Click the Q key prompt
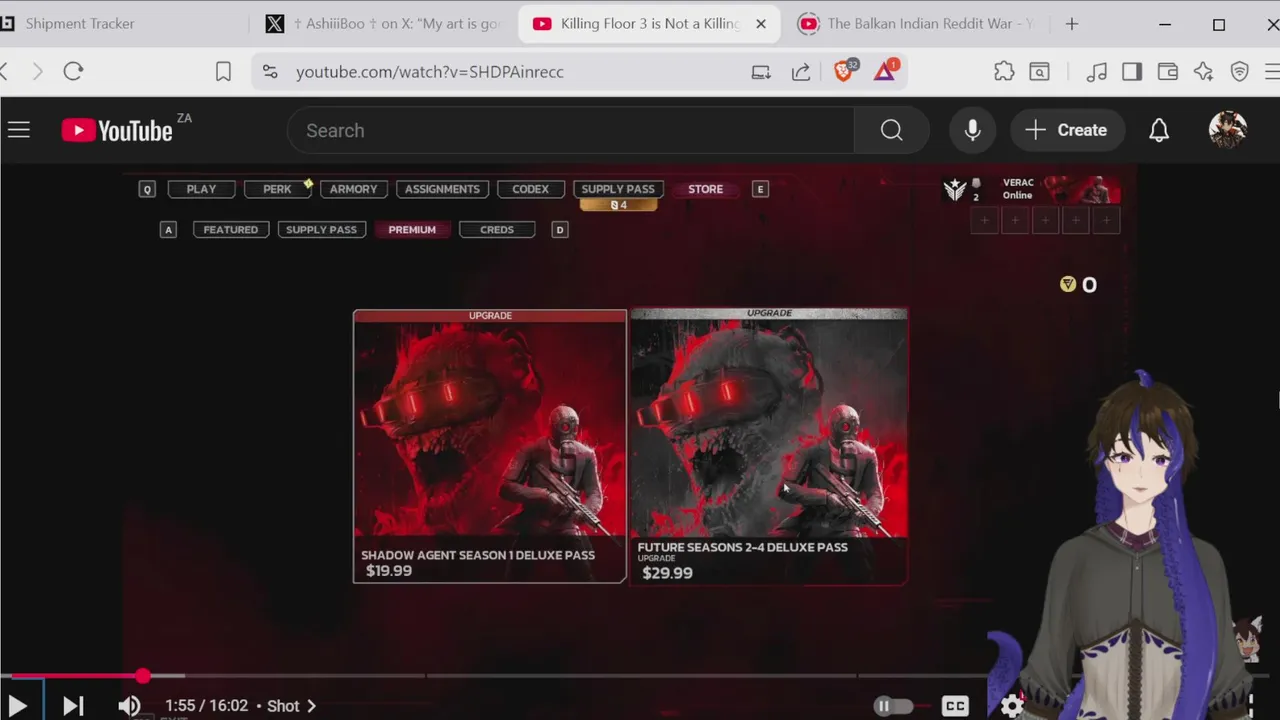 tap(147, 189)
